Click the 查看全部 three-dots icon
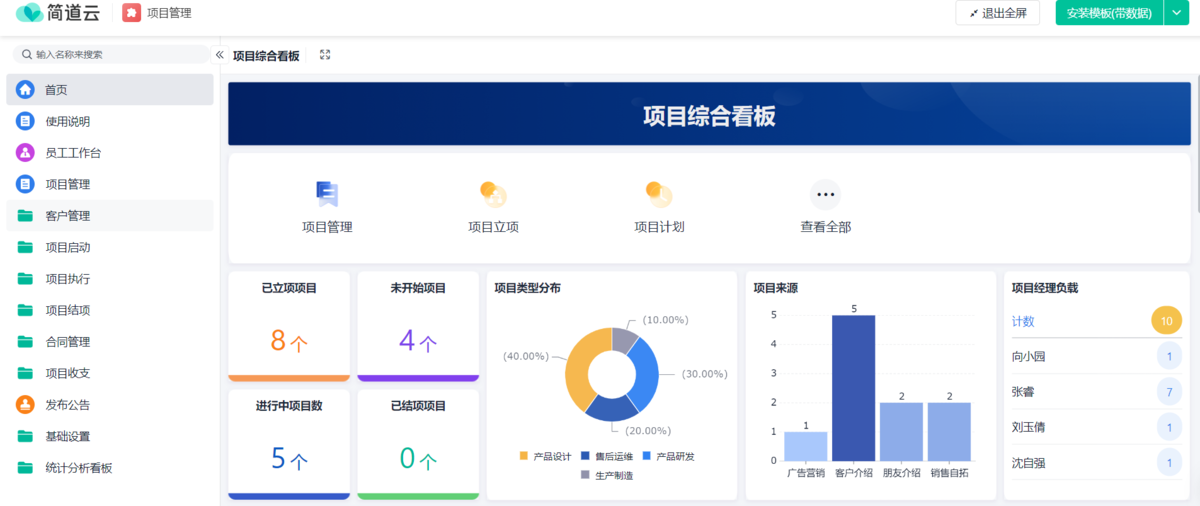The height and width of the screenshot is (506, 1200). pos(825,194)
